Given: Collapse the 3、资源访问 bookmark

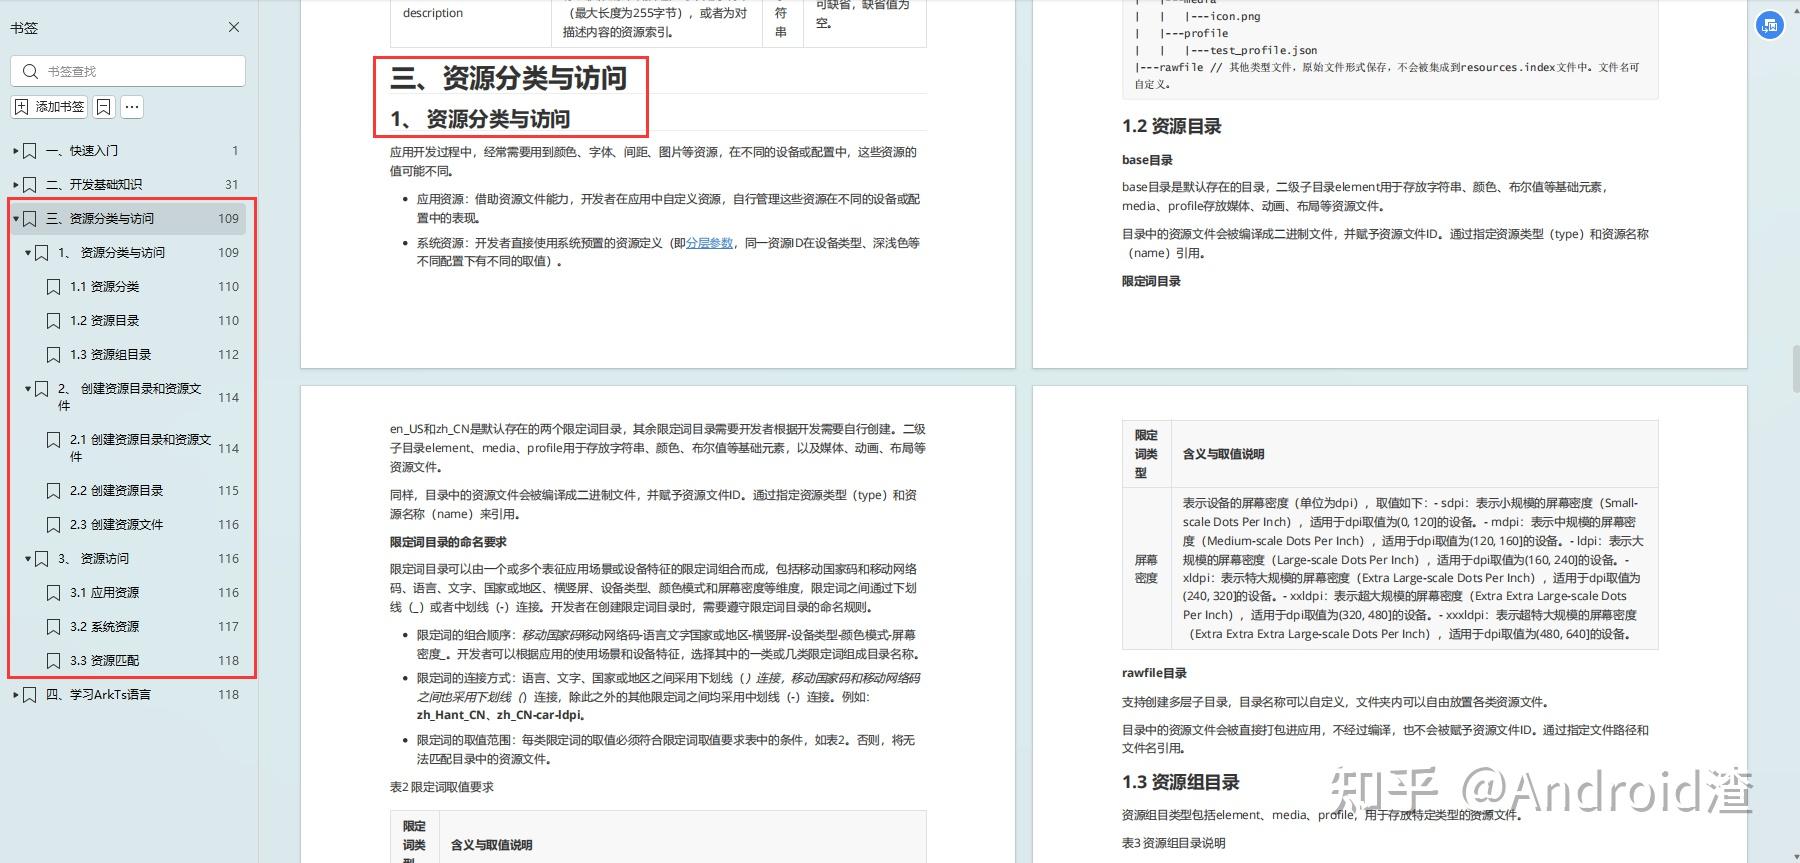Looking at the screenshot, I should pos(27,559).
